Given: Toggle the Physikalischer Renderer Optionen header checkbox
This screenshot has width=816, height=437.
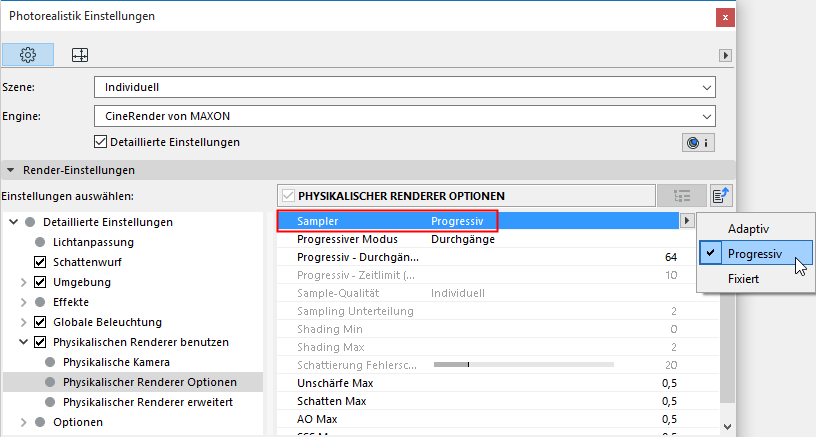Looking at the screenshot, I should [288, 196].
